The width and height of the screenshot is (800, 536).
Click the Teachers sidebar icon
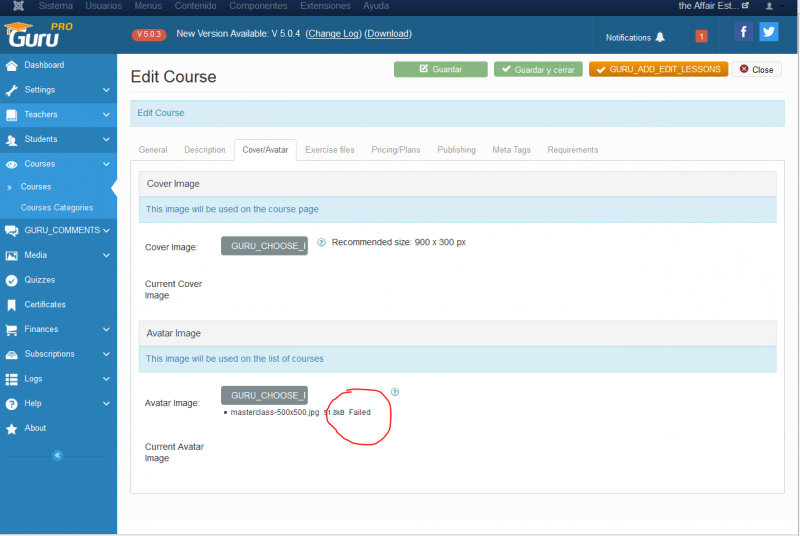coord(11,115)
